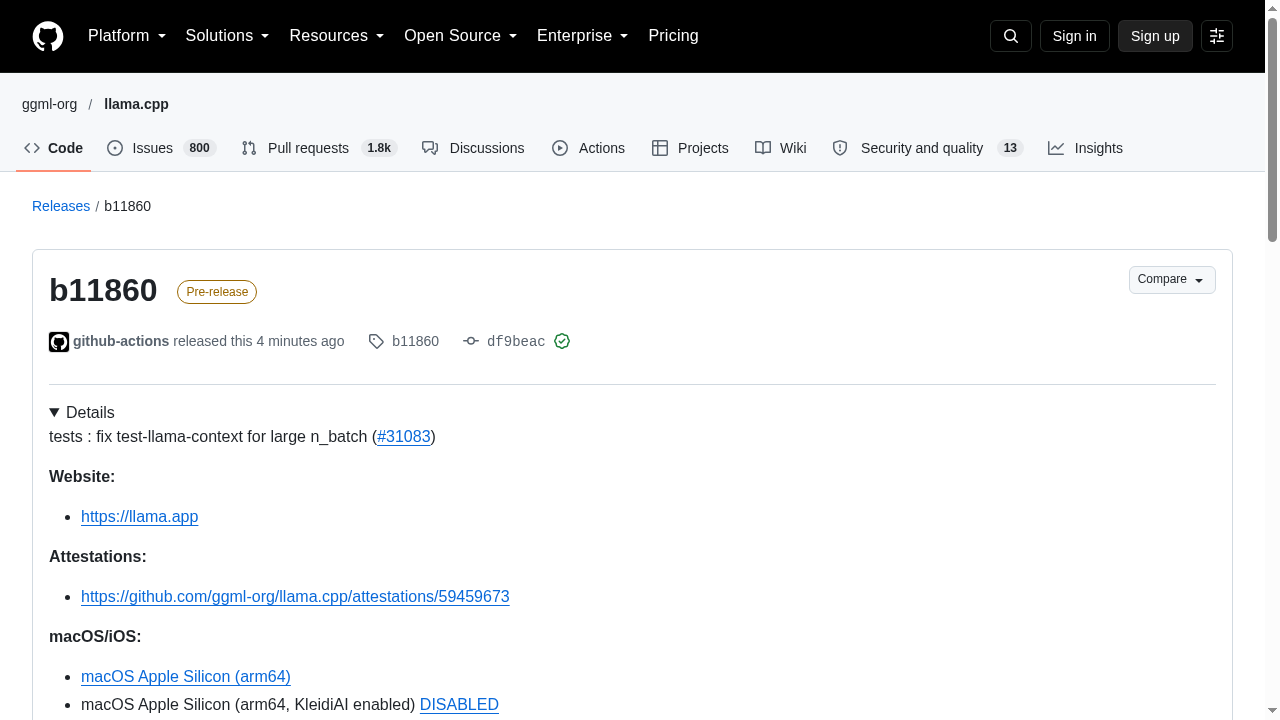Open the Actions tab

coord(588,148)
